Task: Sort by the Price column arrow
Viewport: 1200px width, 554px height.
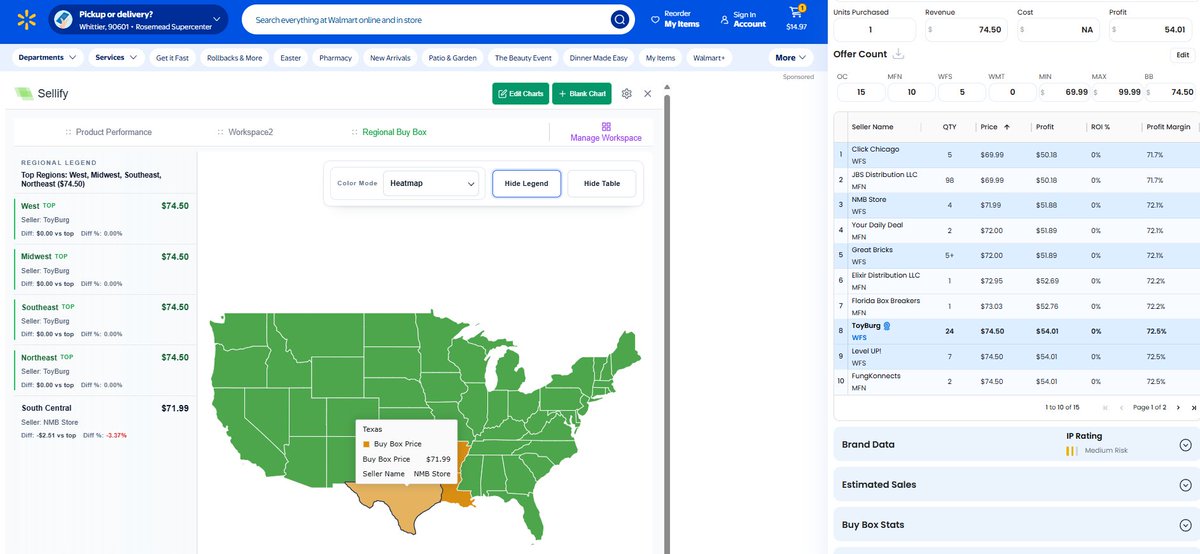Action: point(1006,127)
